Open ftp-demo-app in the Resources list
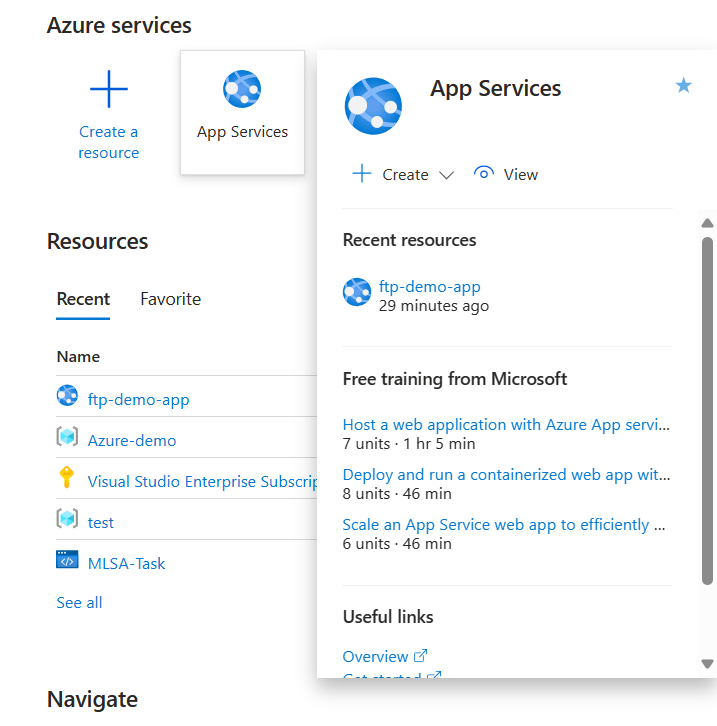Viewport: 717px width, 726px height. pyautogui.click(x=138, y=400)
